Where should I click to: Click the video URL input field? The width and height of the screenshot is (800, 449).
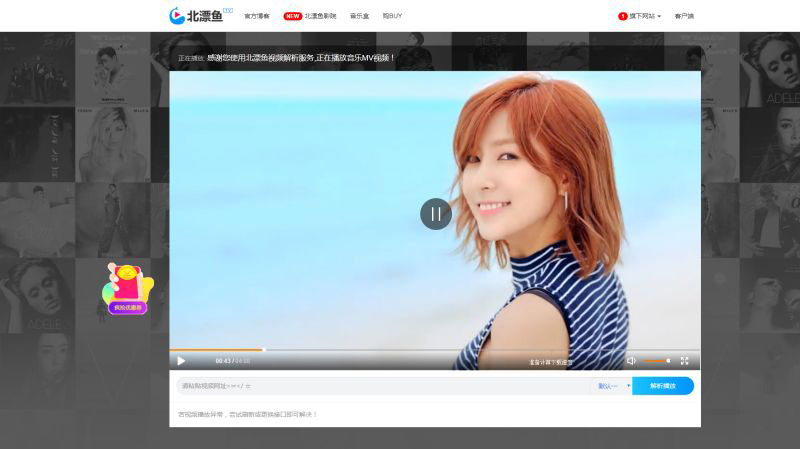point(380,386)
